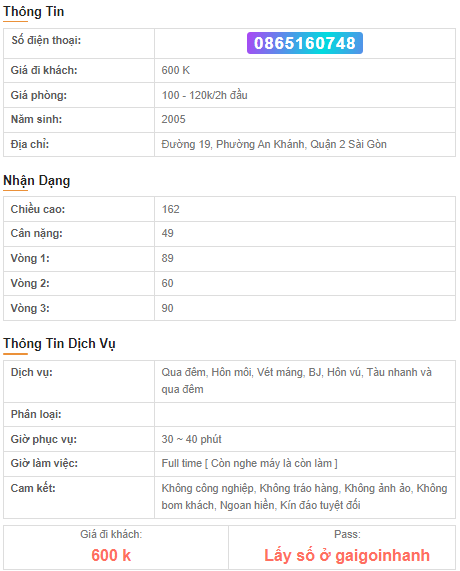
Task: Select the 'Vòng 3:' value 90
Action: [x=168, y=308]
